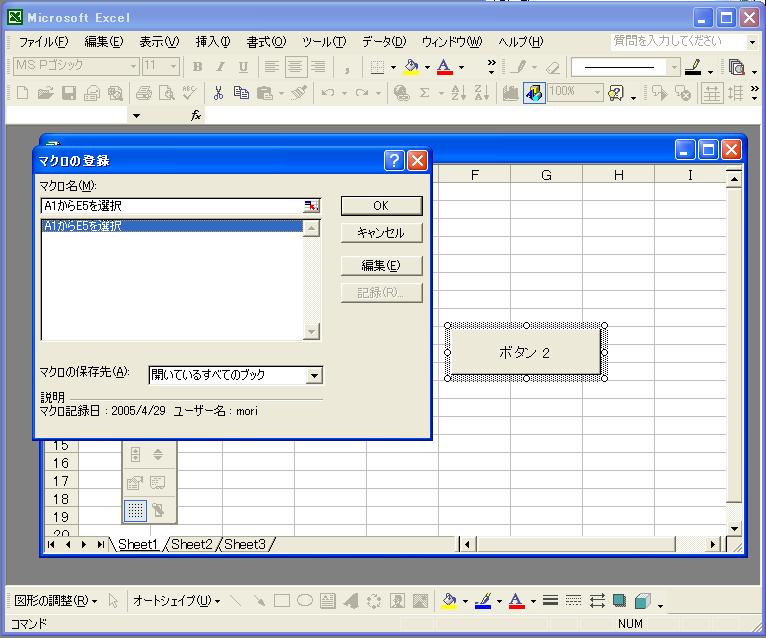Click fill color bucket in Drawing toolbar
This screenshot has height=638, width=766.
click(449, 600)
